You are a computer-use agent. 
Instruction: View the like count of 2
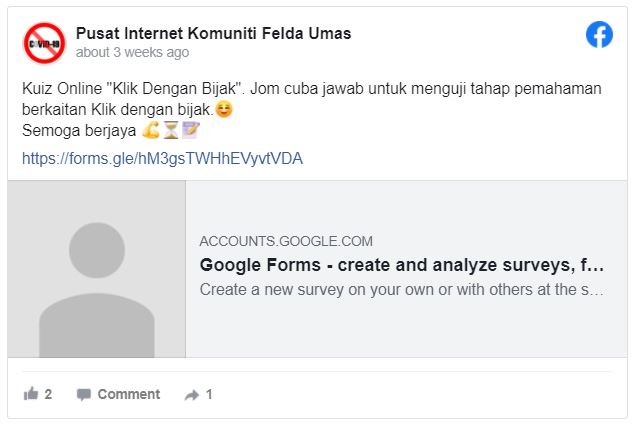point(48,394)
